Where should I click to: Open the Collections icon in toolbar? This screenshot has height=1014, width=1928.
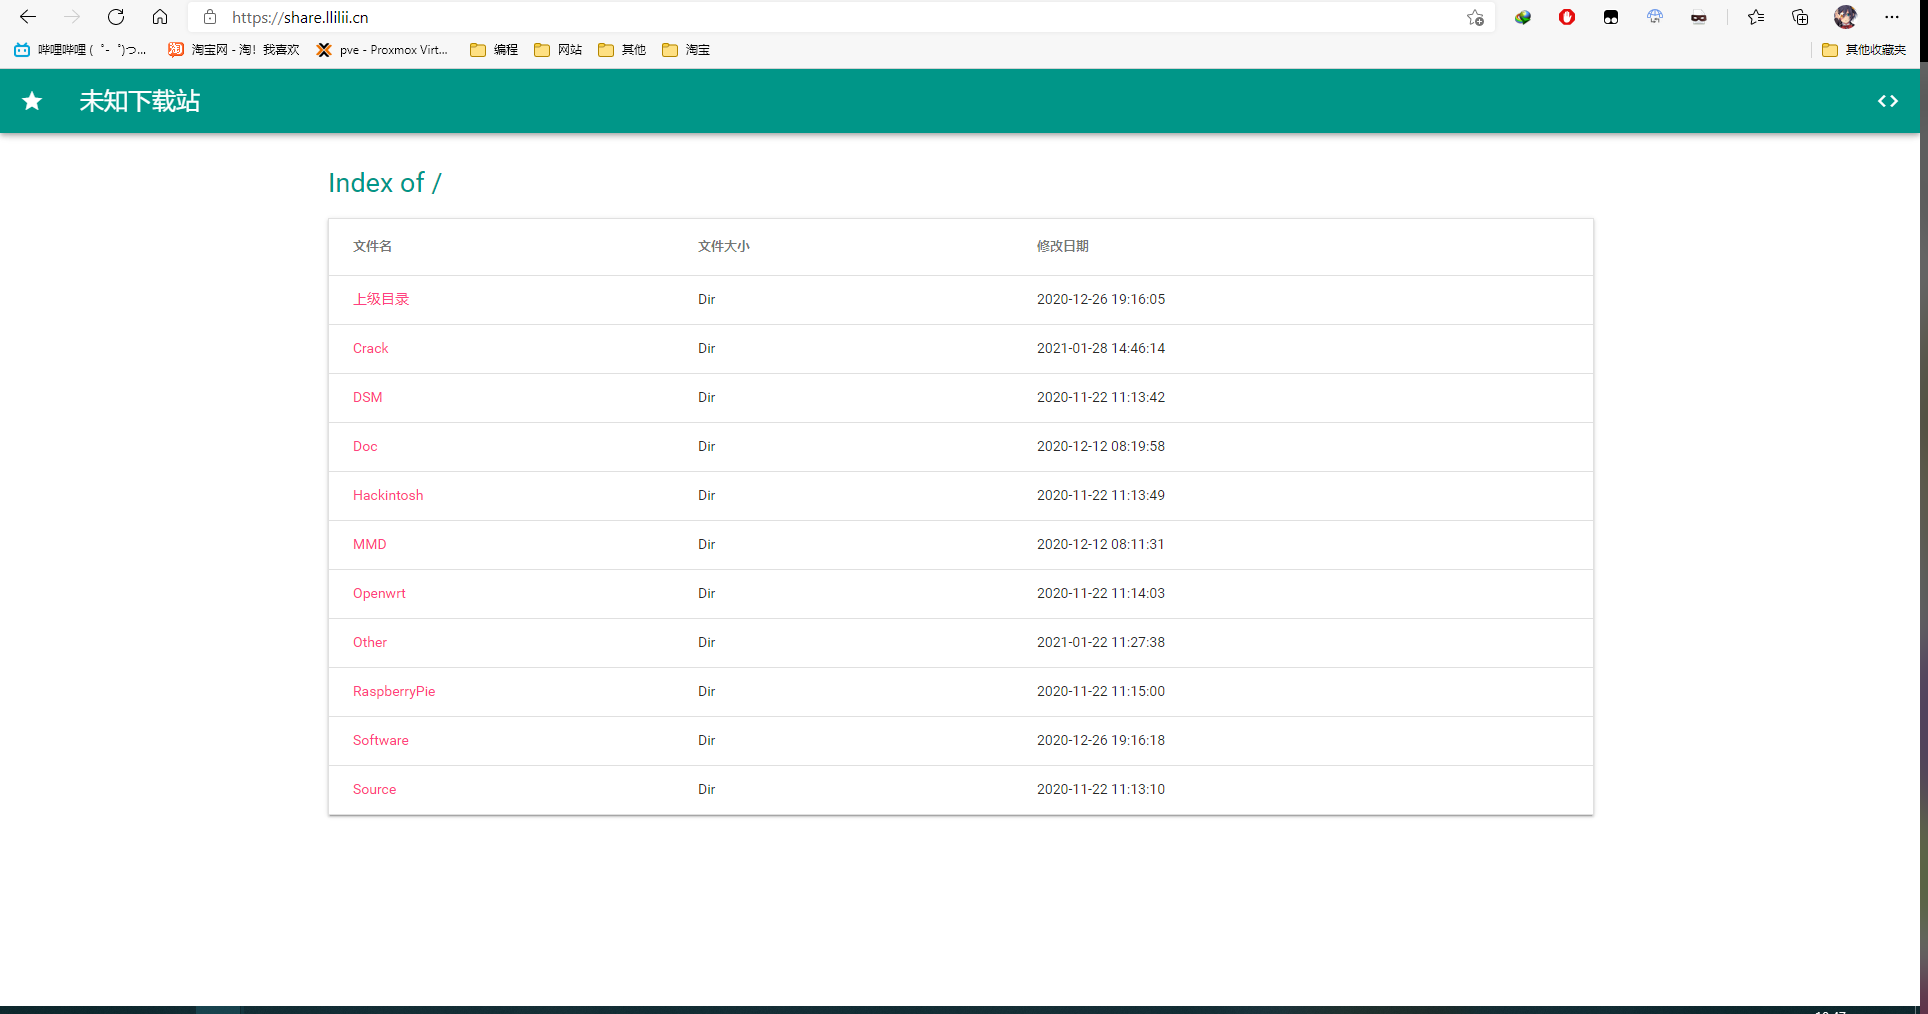(1800, 17)
